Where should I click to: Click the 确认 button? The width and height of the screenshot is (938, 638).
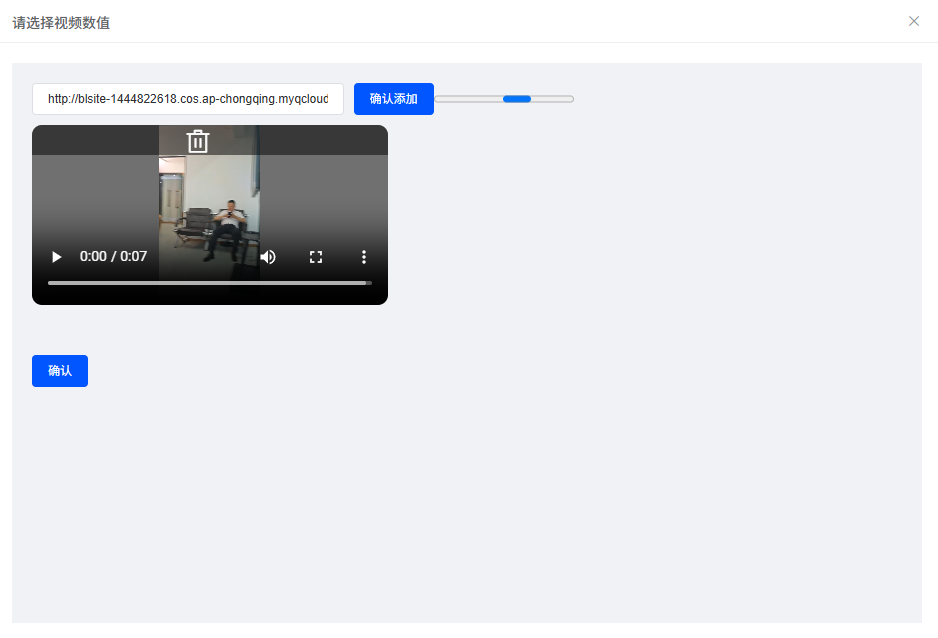(60, 371)
